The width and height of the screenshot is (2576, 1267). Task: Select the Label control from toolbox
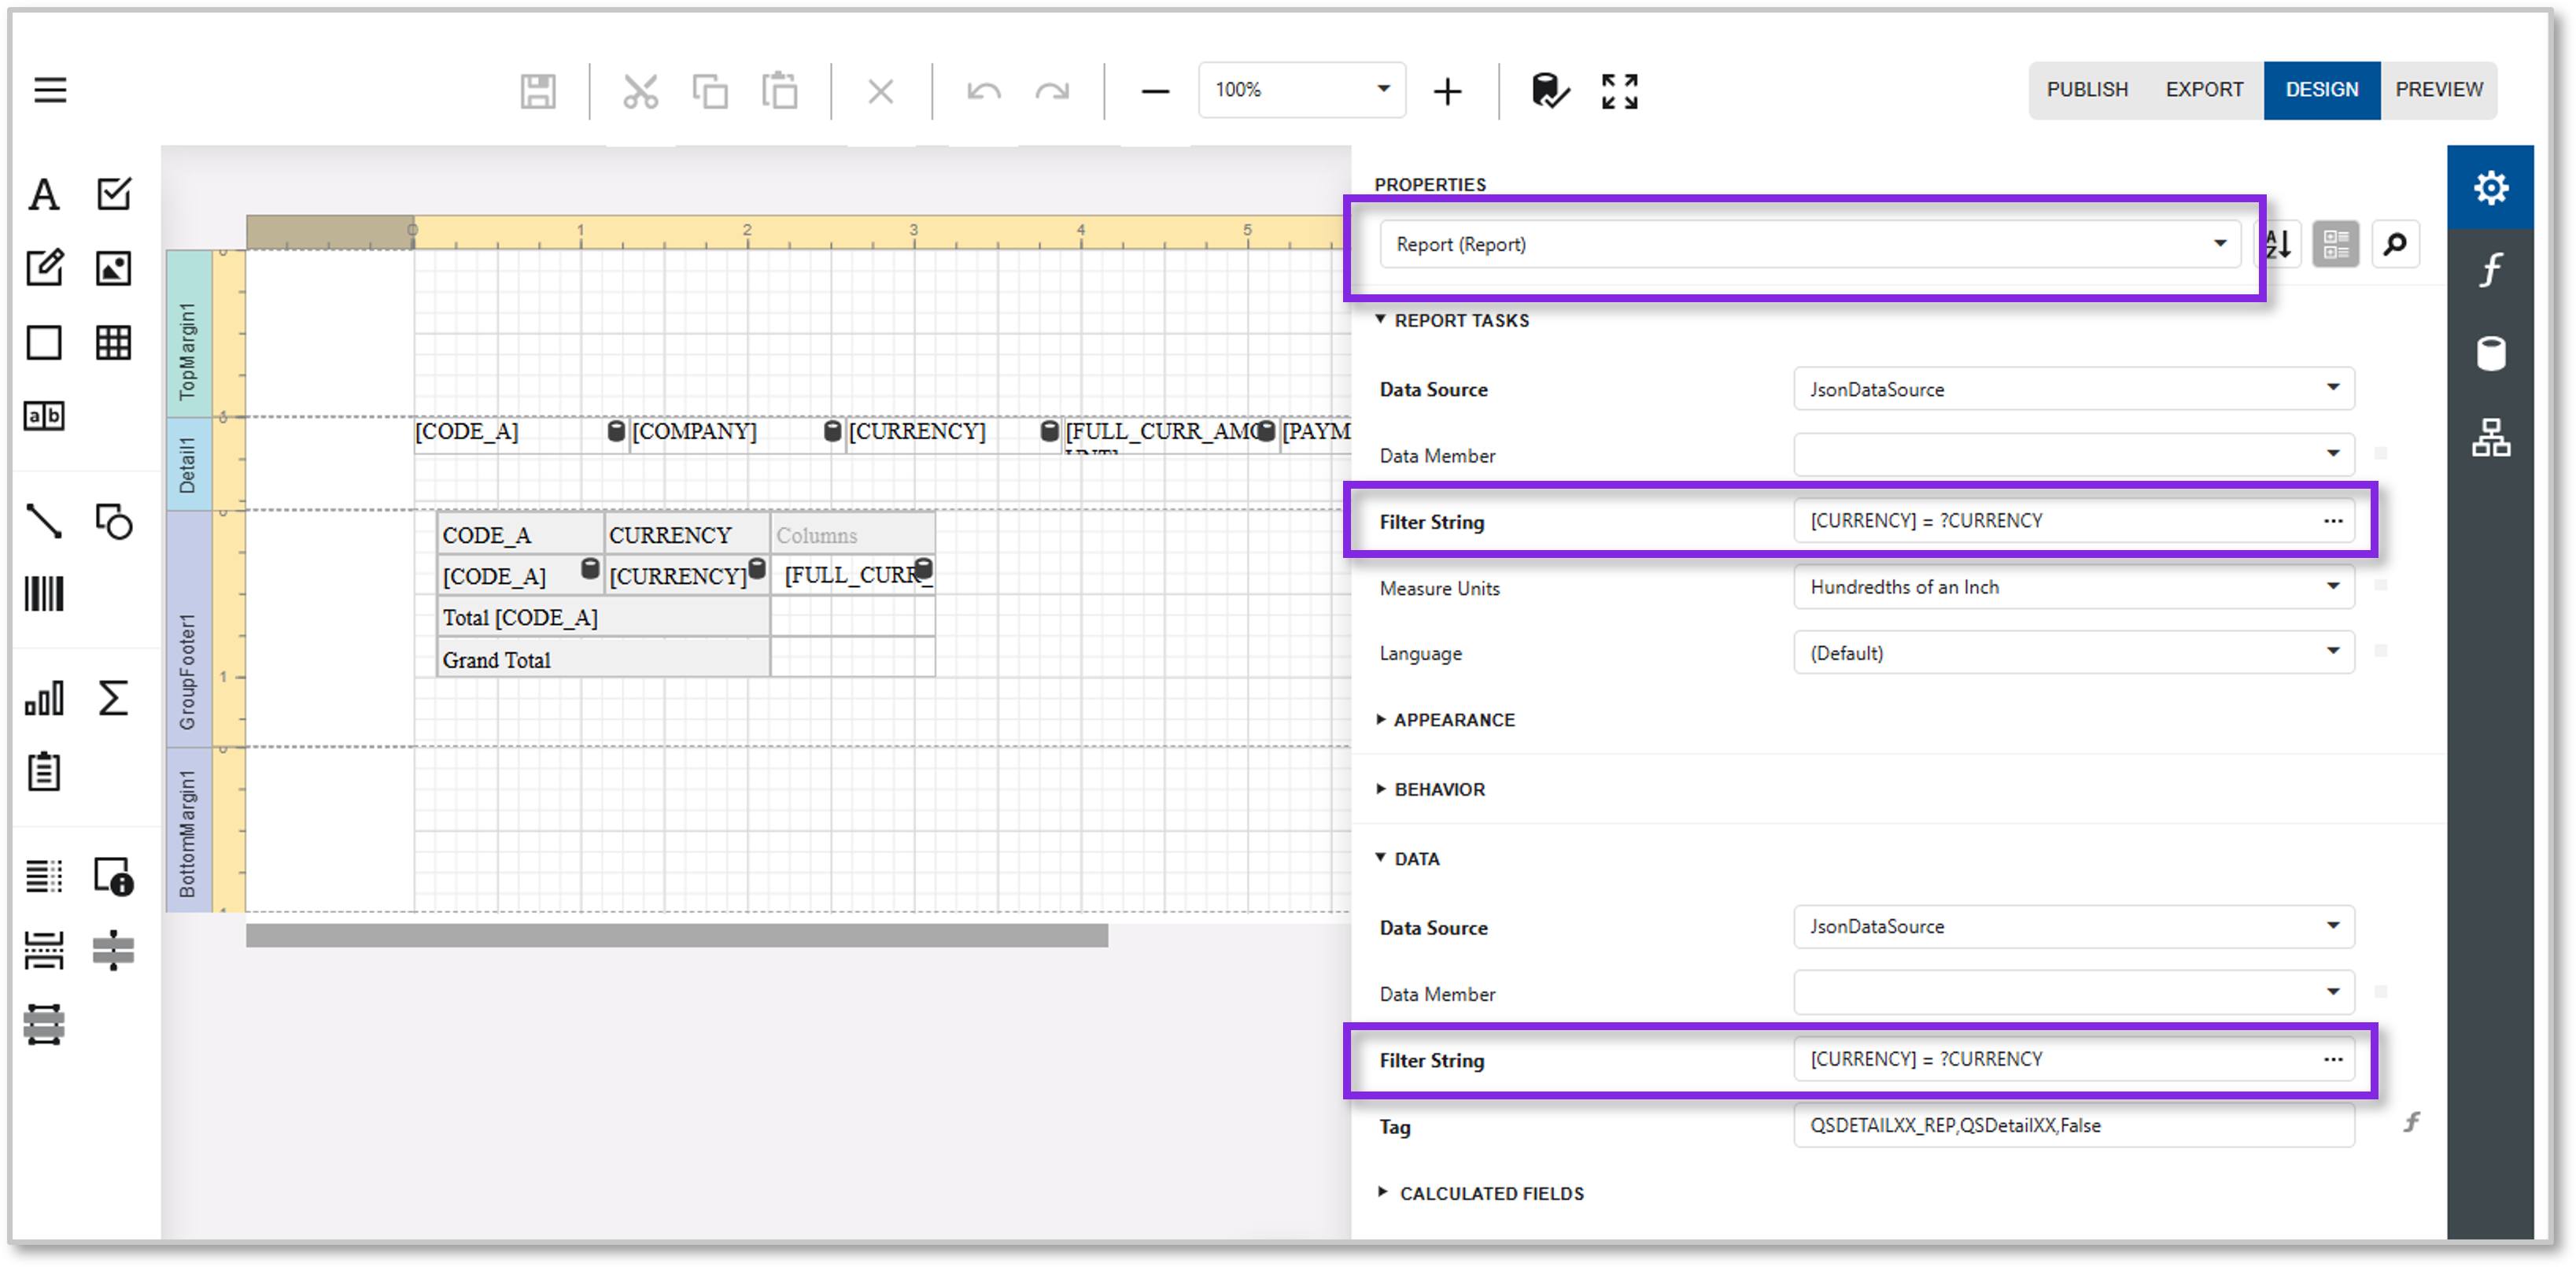[43, 194]
